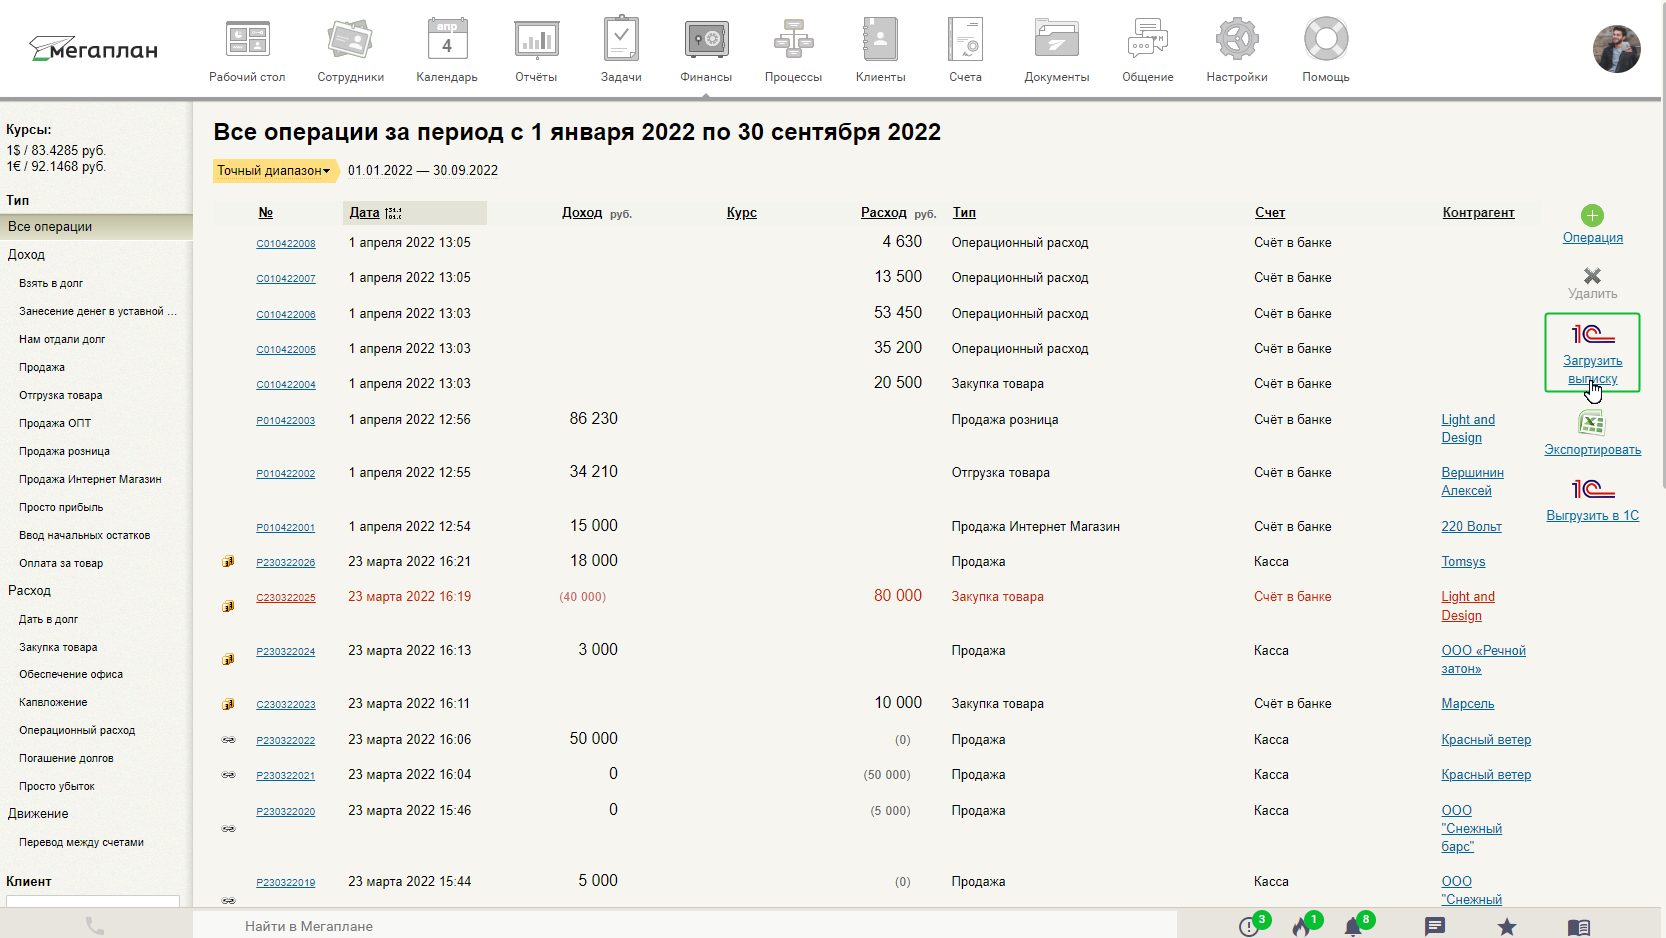Open contractor link Красный ветер
The height and width of the screenshot is (938, 1666).
point(1485,740)
